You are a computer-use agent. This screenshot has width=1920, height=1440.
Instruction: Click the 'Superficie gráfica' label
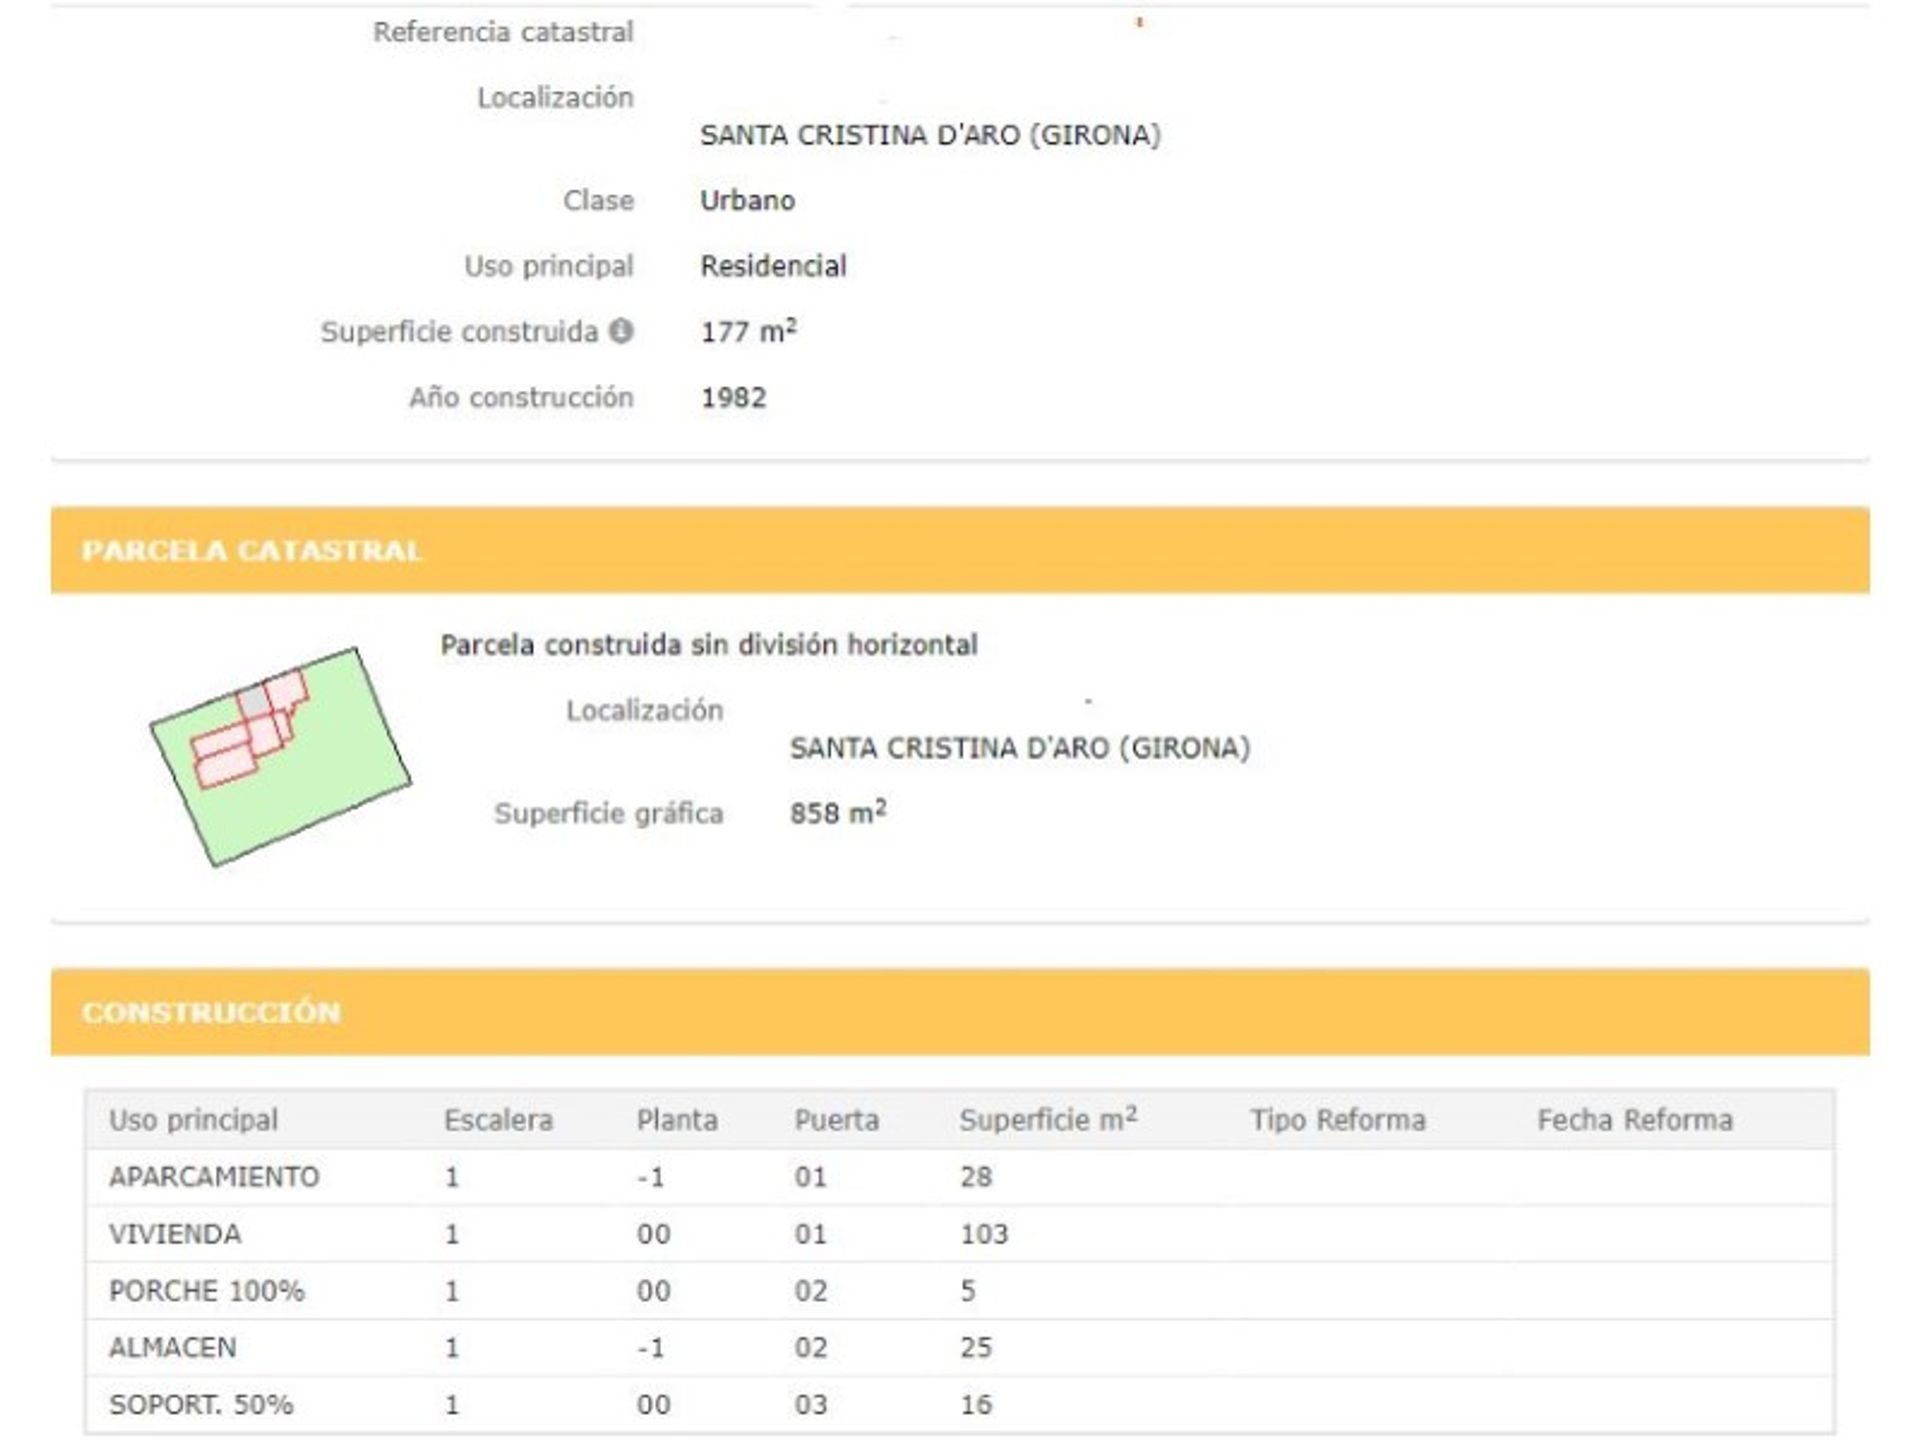[x=608, y=814]
